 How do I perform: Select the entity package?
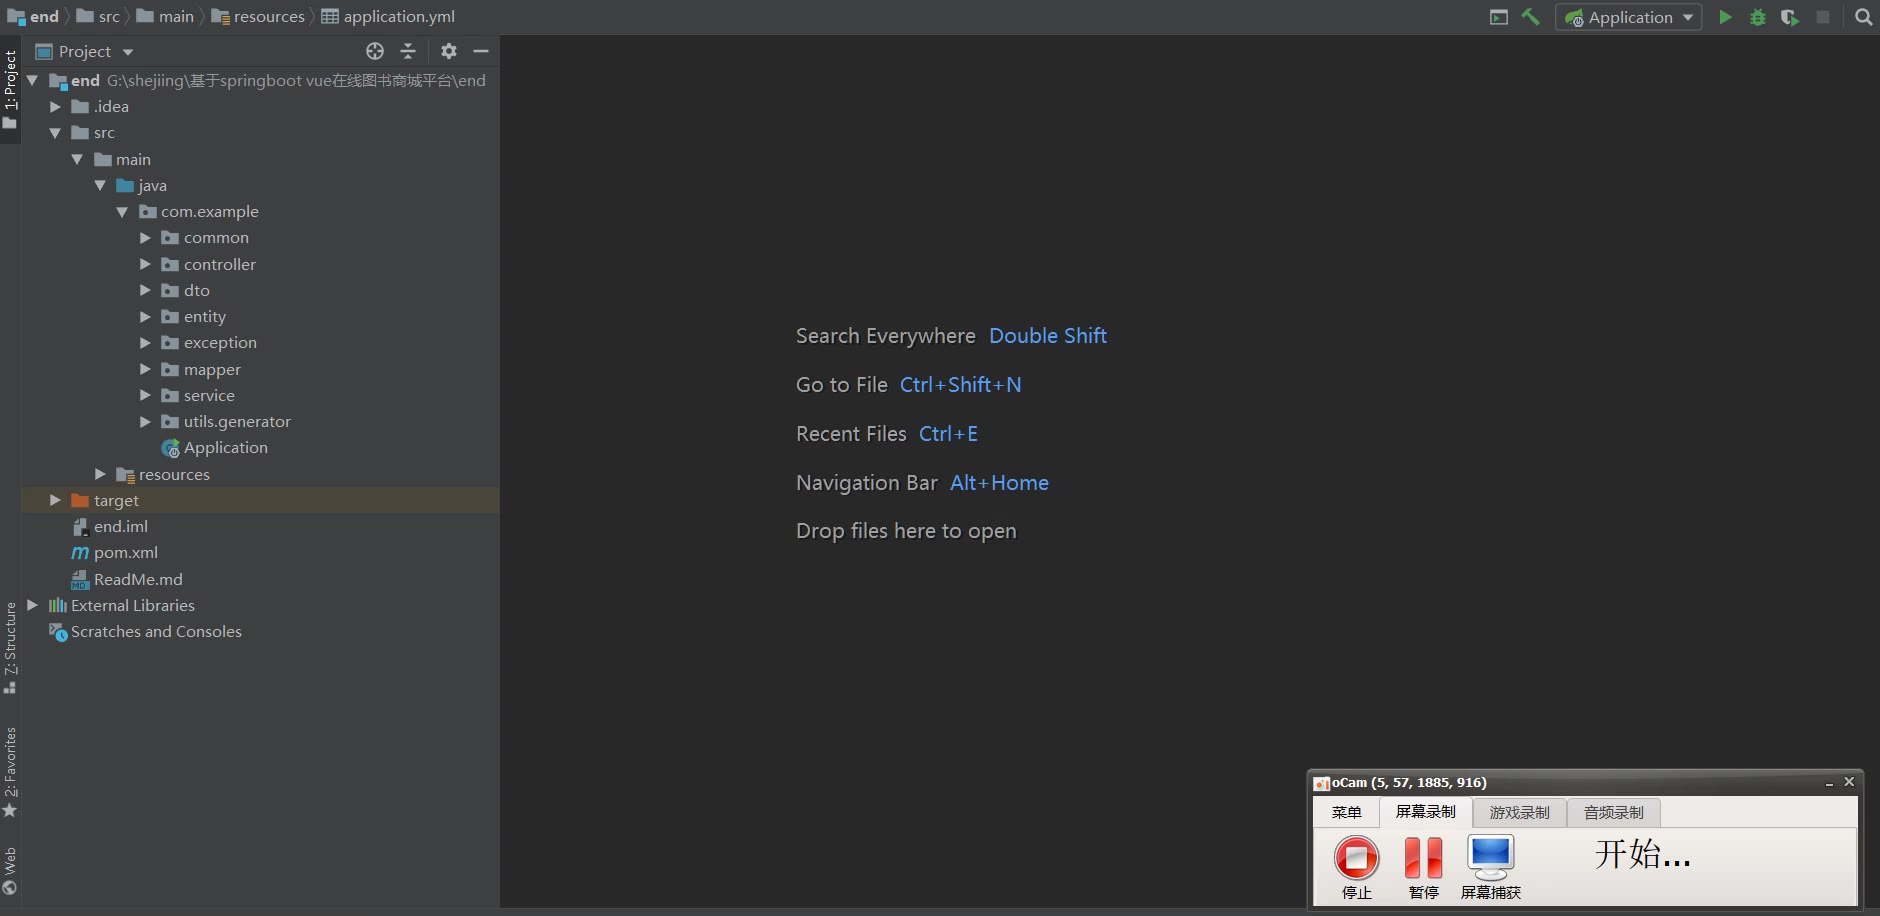[x=205, y=316]
